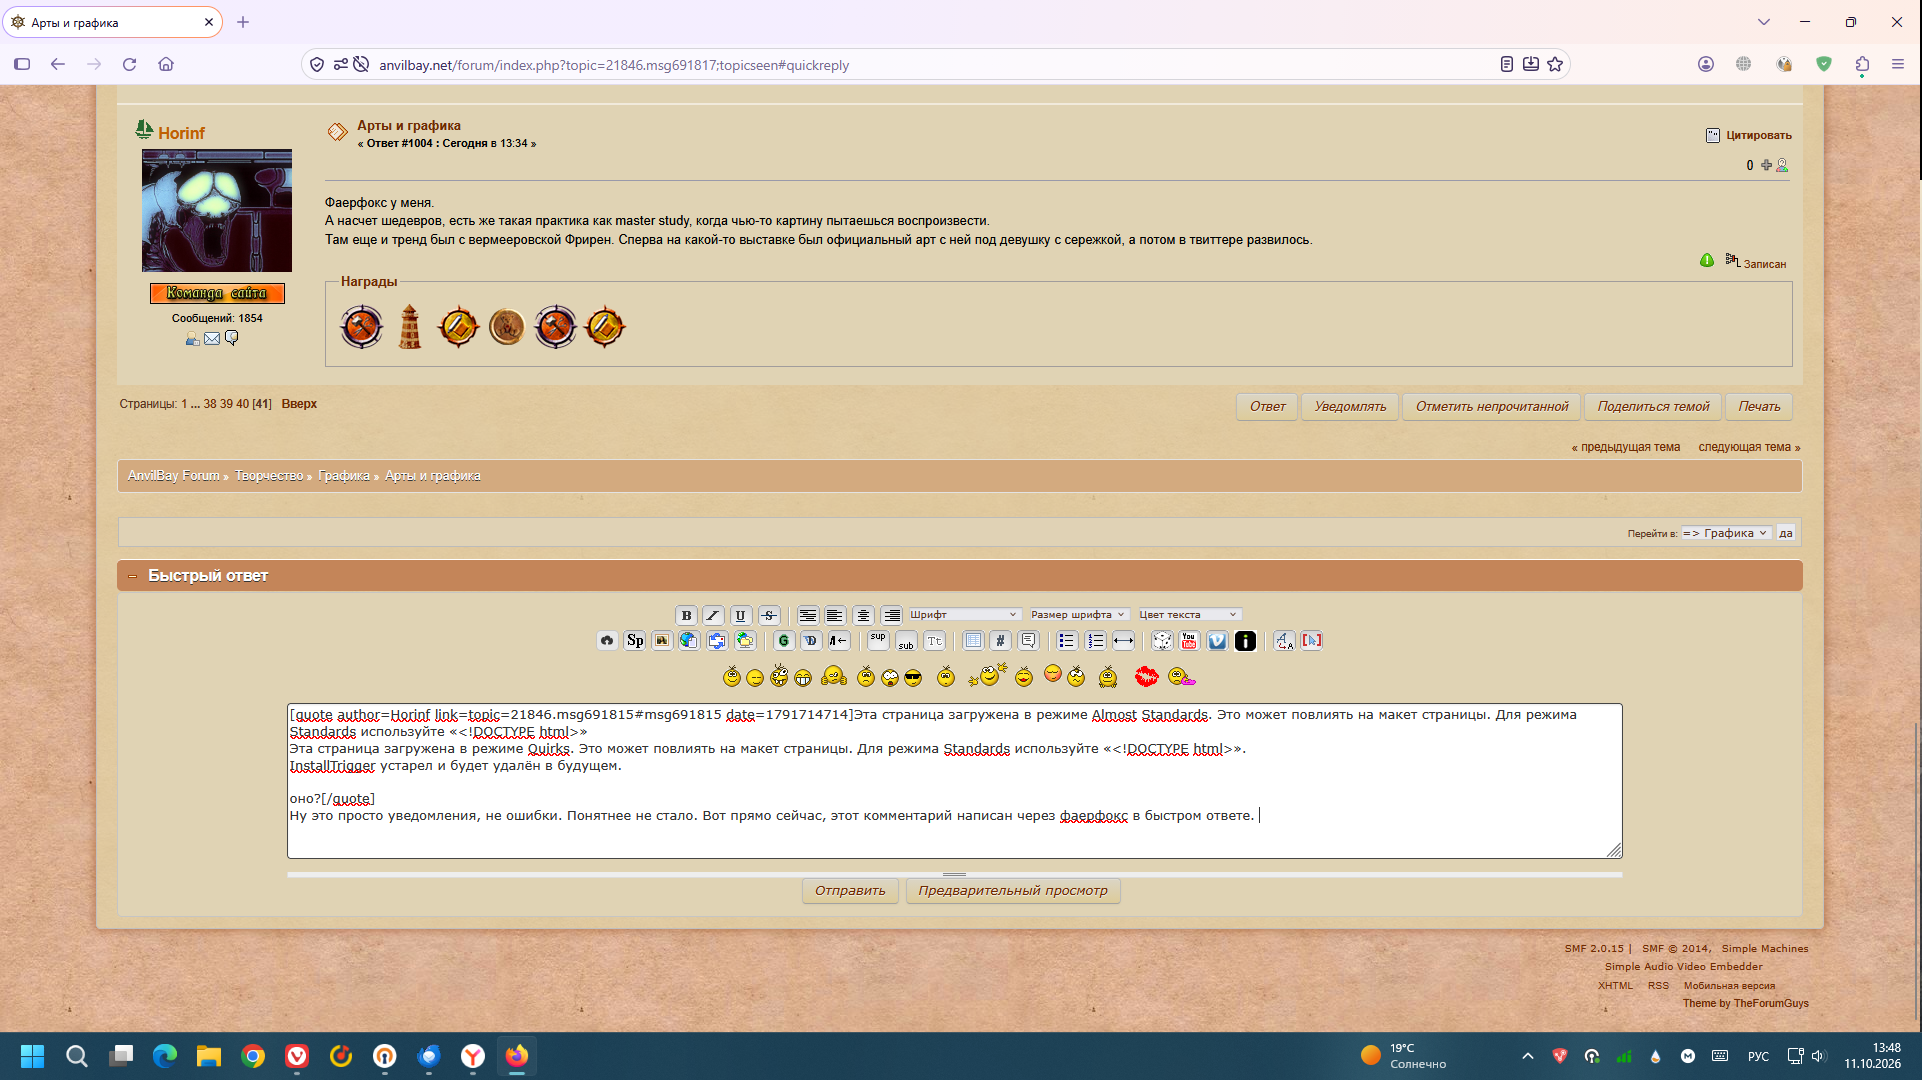Screen dimensions: 1922x1080
Task: Insert table tag icon
Action: pyautogui.click(x=972, y=641)
